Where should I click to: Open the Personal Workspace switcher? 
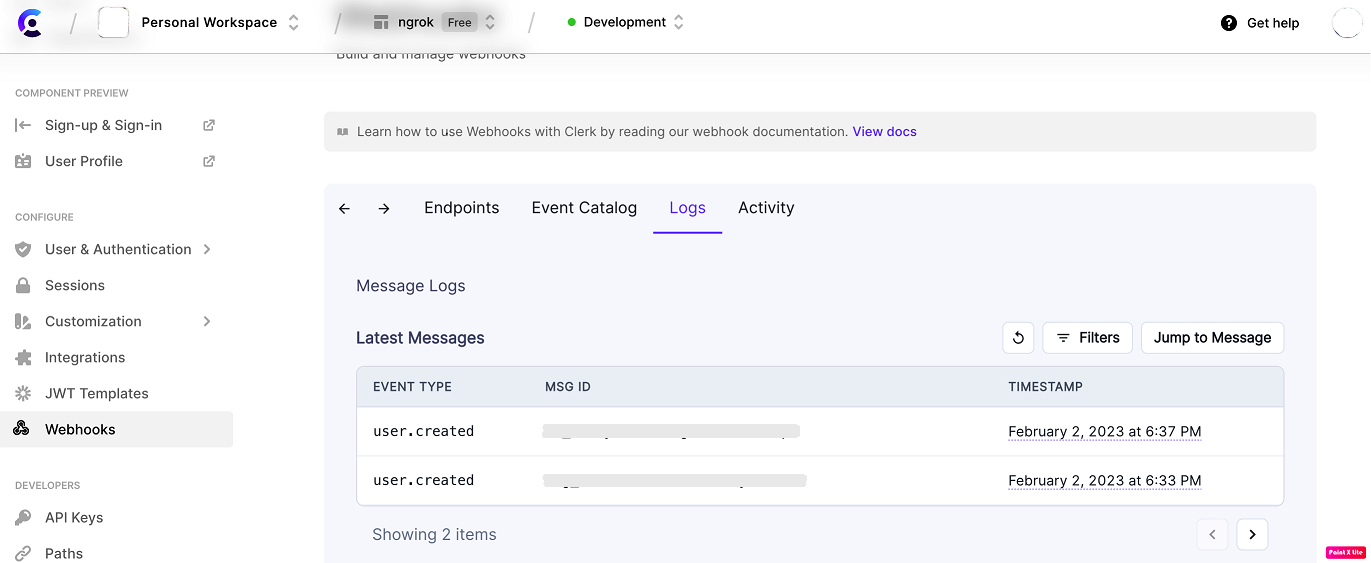coord(293,22)
